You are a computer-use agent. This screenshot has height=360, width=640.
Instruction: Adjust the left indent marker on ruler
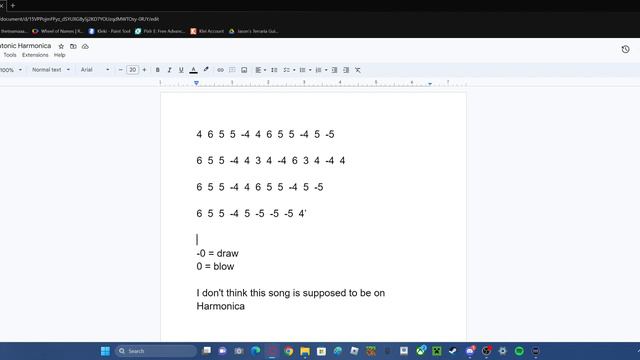196,83
